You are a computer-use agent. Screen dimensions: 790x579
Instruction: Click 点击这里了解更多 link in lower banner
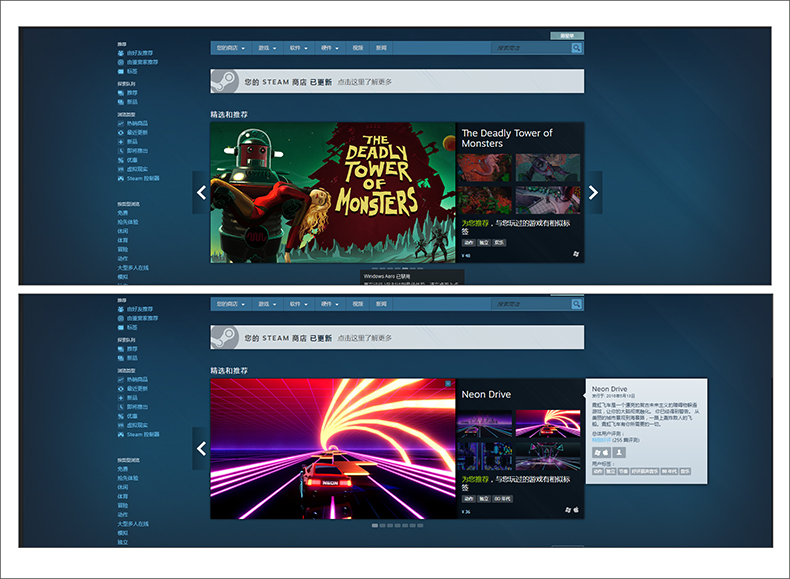364,338
